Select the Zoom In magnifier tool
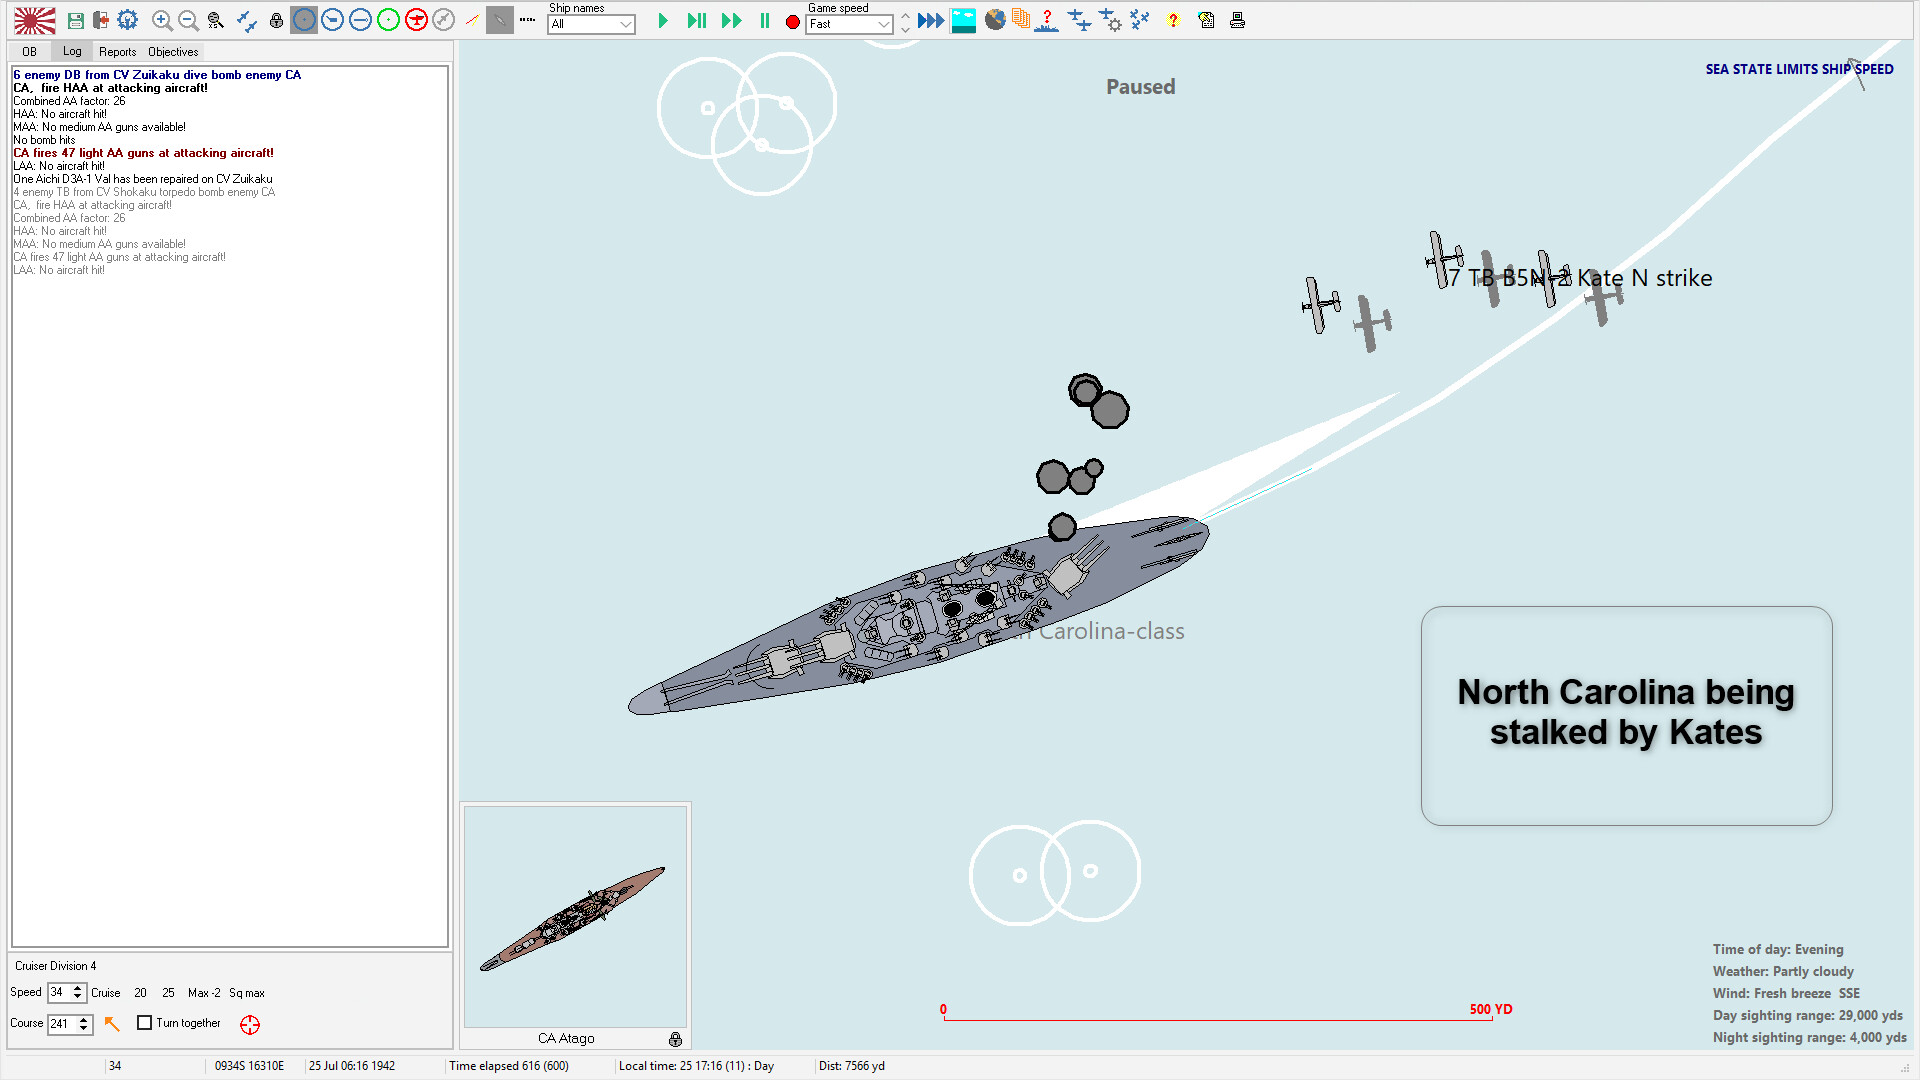Viewport: 1920px width, 1080px height. [x=162, y=20]
